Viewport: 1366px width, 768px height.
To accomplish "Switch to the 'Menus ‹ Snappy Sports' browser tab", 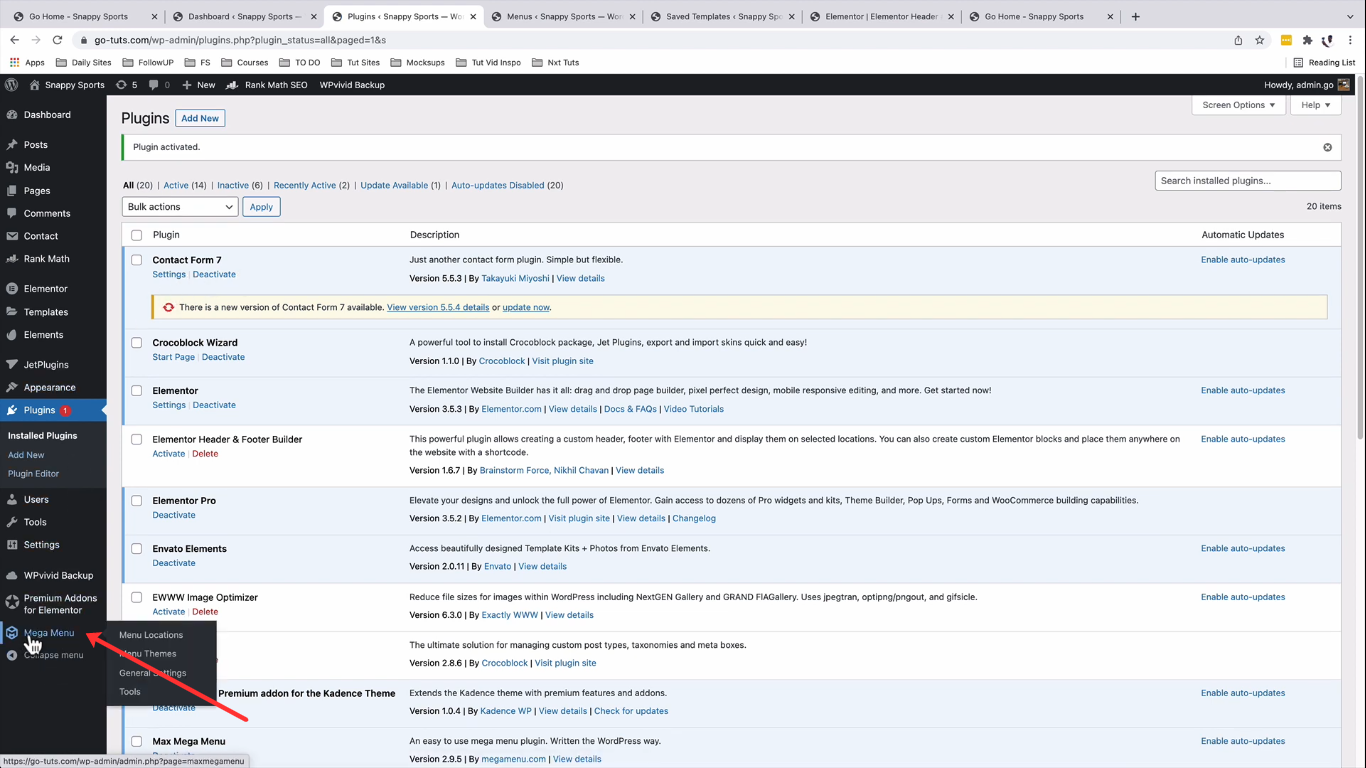I will pos(563,16).
